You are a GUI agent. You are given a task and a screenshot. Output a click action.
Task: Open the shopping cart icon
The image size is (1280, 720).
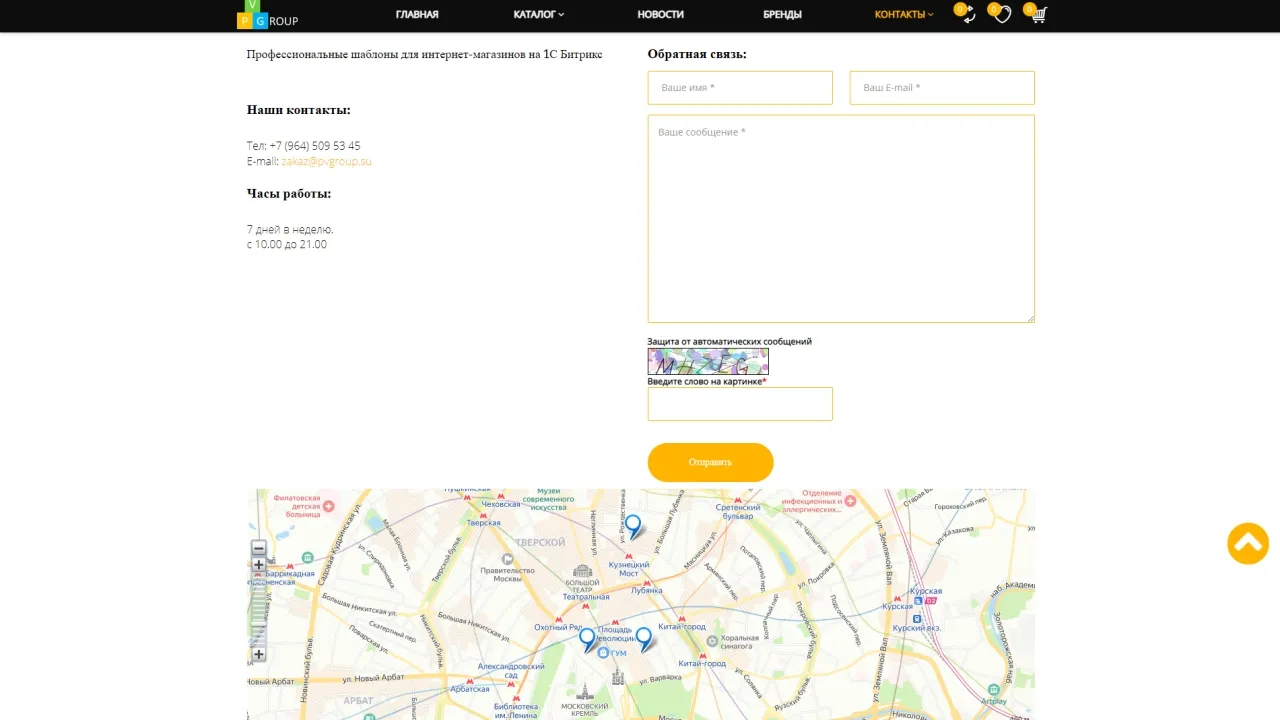coord(1038,15)
